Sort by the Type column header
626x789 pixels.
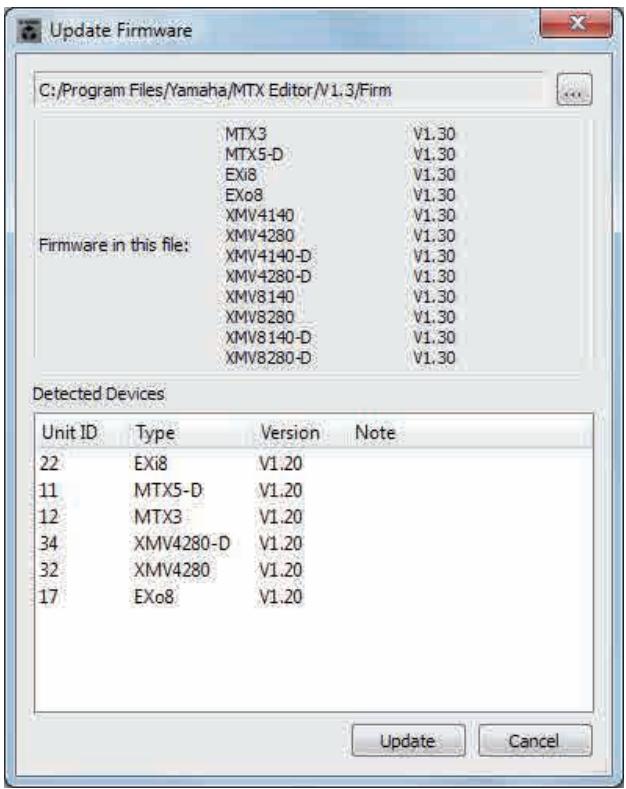155,432
